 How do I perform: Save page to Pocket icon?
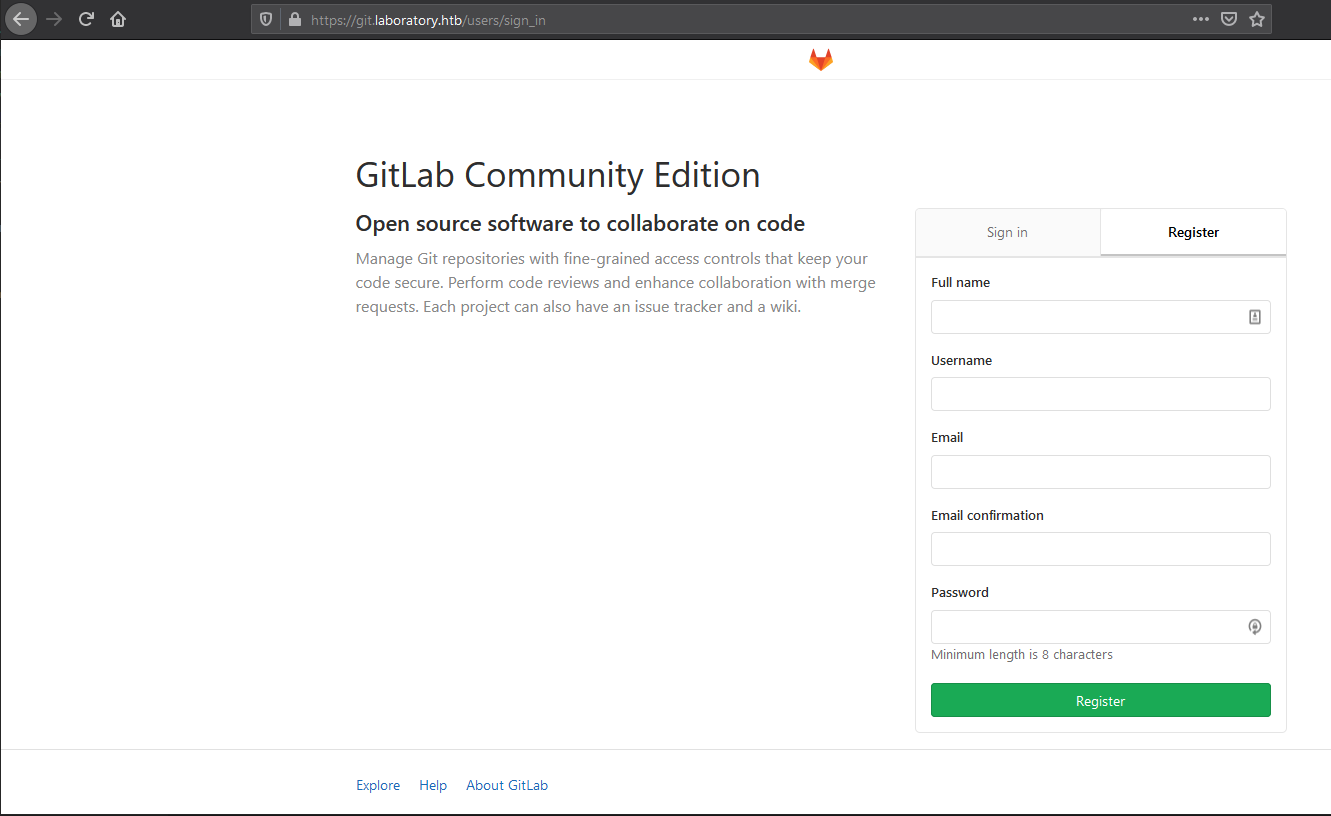(x=1229, y=19)
